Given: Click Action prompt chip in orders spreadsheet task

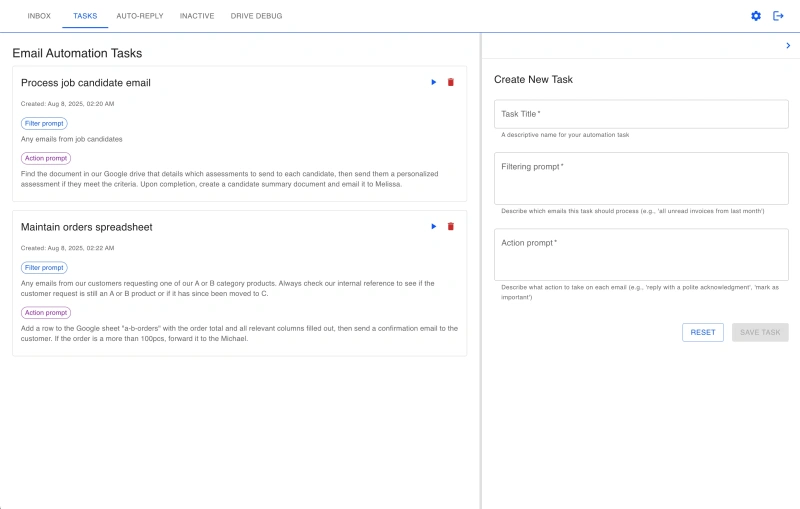Looking at the screenshot, I should tap(46, 312).
